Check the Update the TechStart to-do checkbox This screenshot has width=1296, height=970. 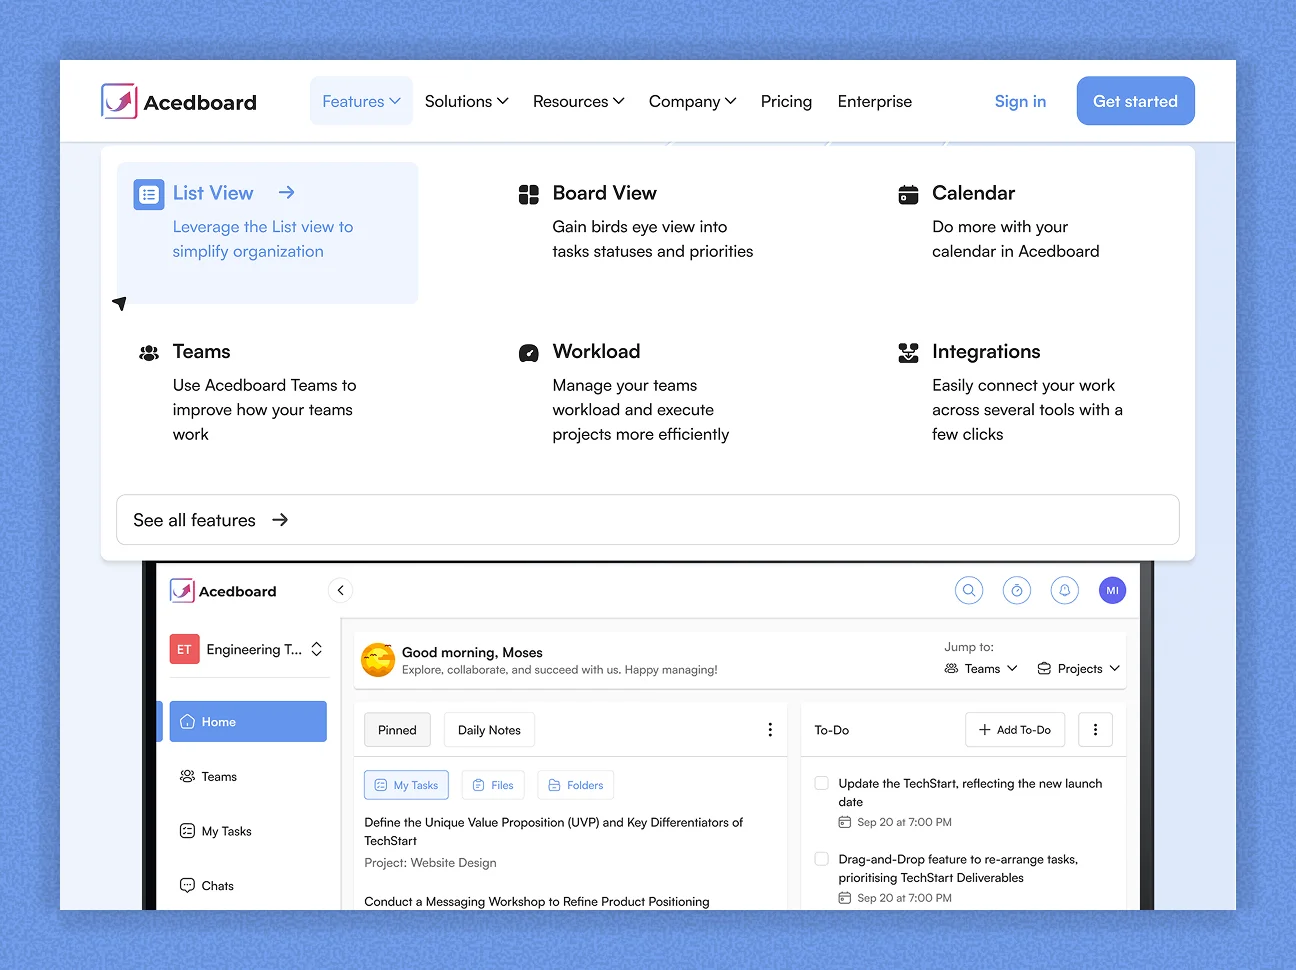821,784
